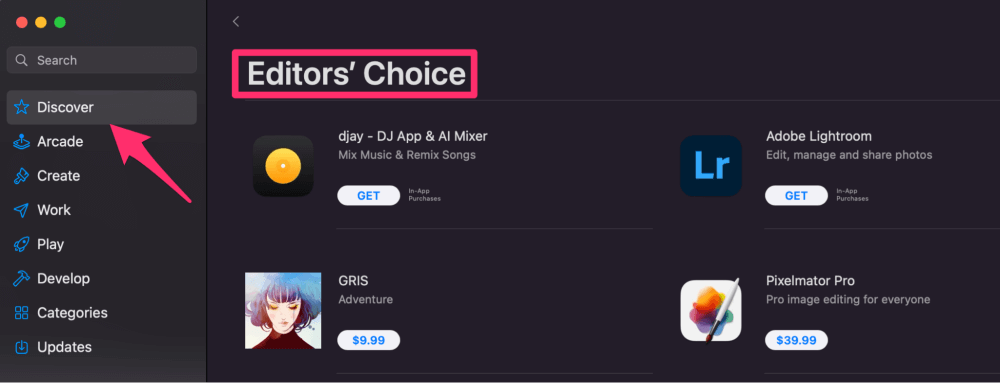
Task: Click the Create paintbrush icon
Action: 22,176
